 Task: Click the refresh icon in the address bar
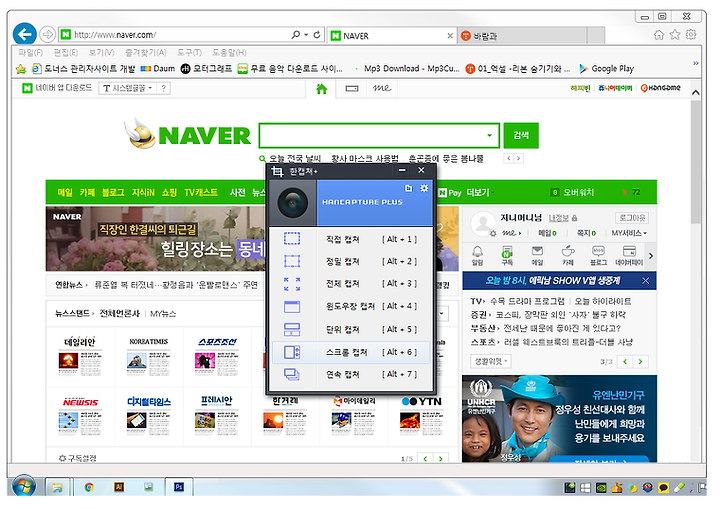pyautogui.click(x=317, y=34)
